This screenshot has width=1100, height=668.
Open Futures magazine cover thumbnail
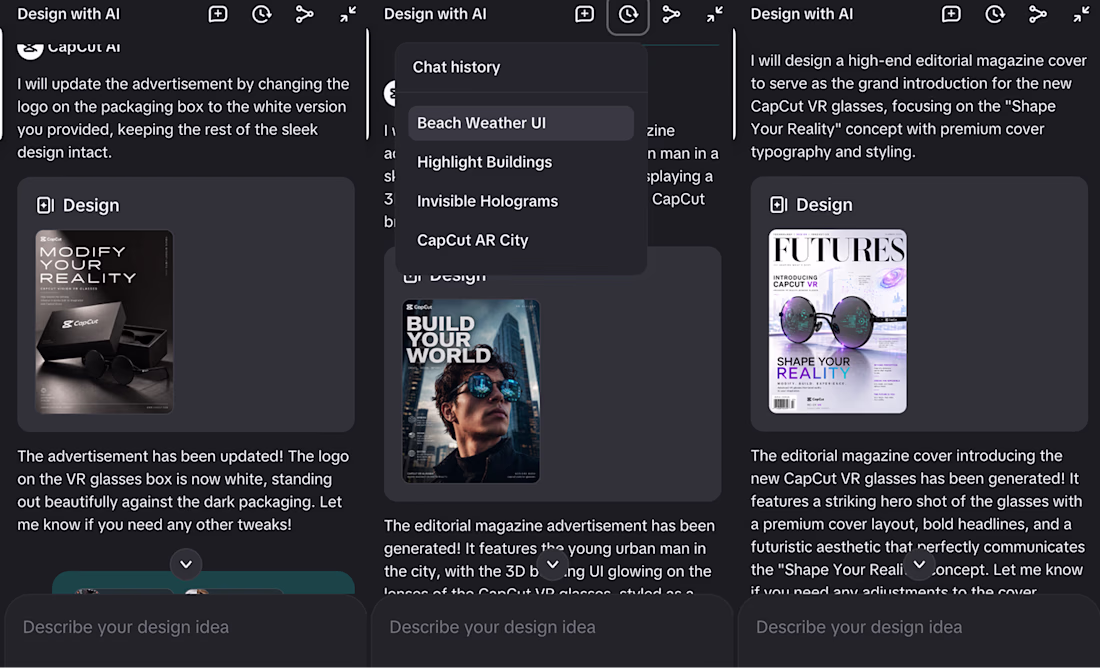838,321
